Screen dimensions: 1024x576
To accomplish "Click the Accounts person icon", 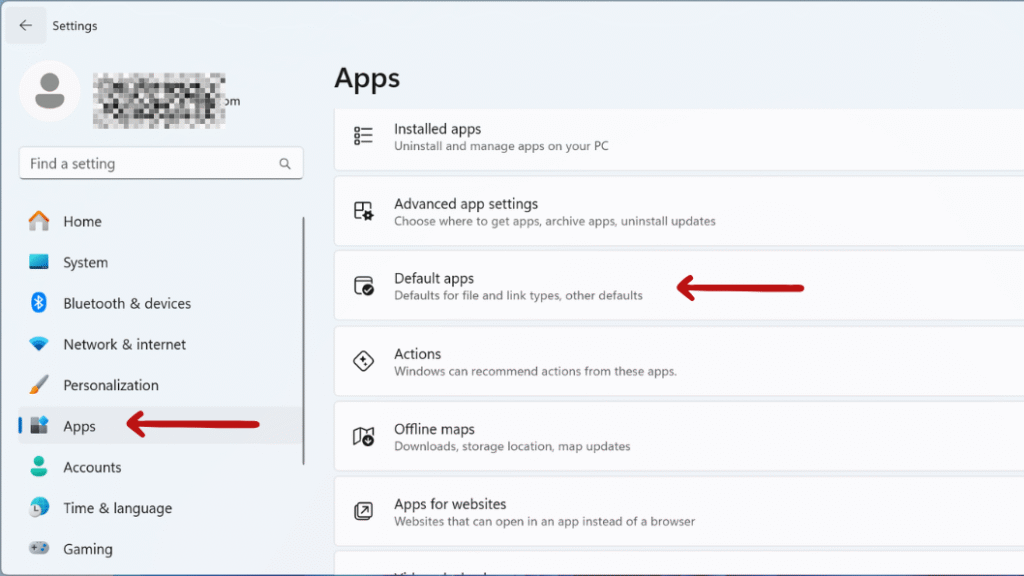I will (x=39, y=466).
